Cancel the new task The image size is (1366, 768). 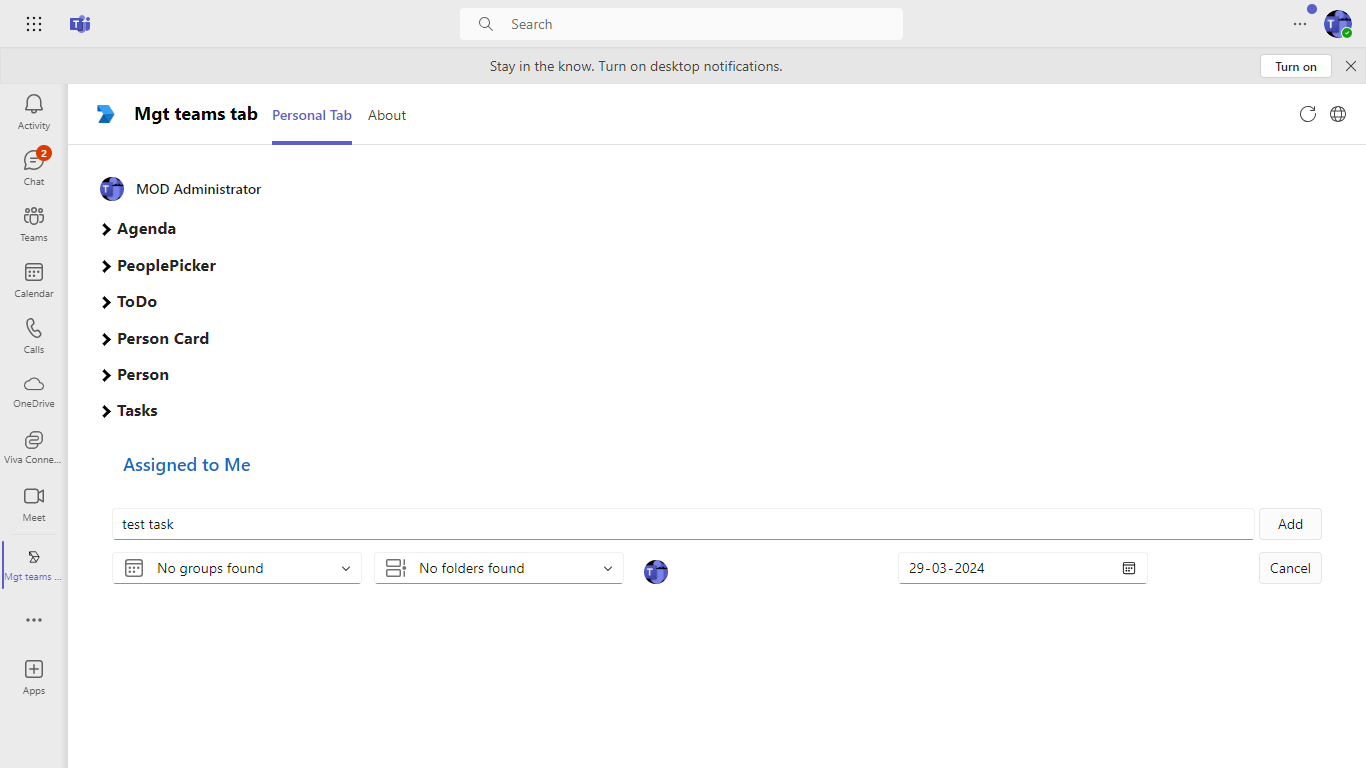click(1290, 568)
